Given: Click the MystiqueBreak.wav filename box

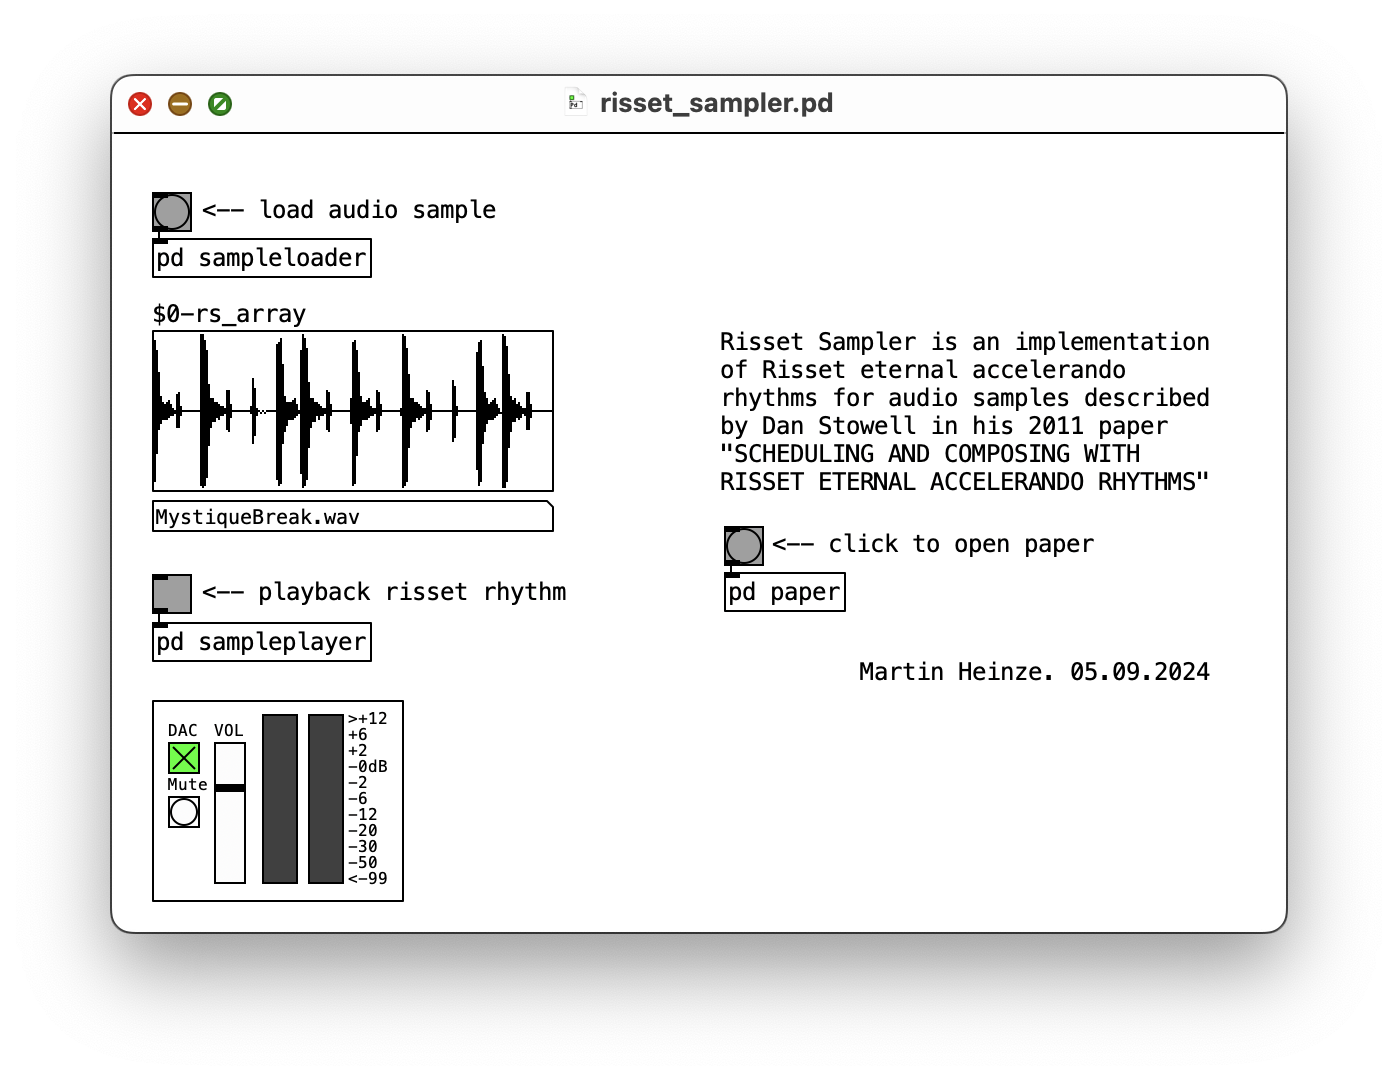Looking at the screenshot, I should [x=353, y=516].
